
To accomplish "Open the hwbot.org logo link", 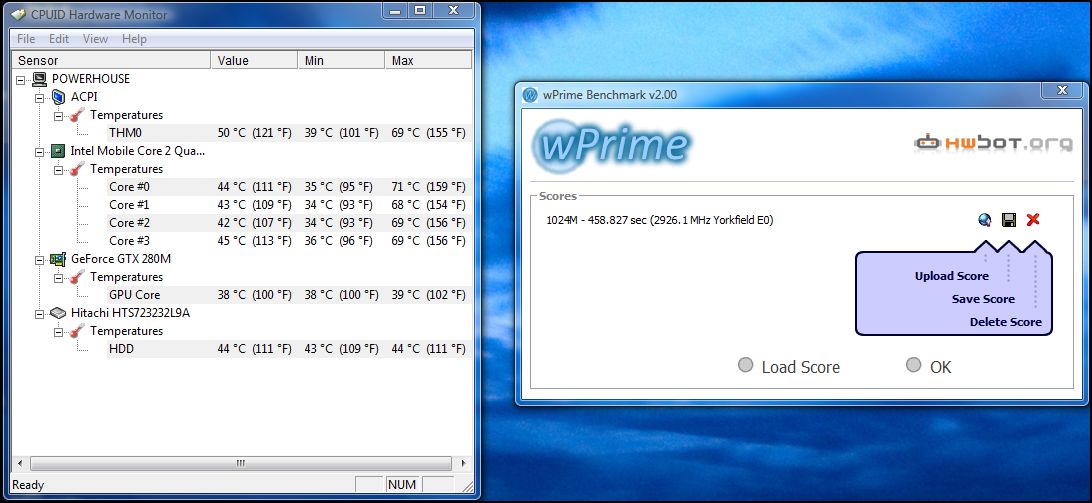I will (x=993, y=144).
